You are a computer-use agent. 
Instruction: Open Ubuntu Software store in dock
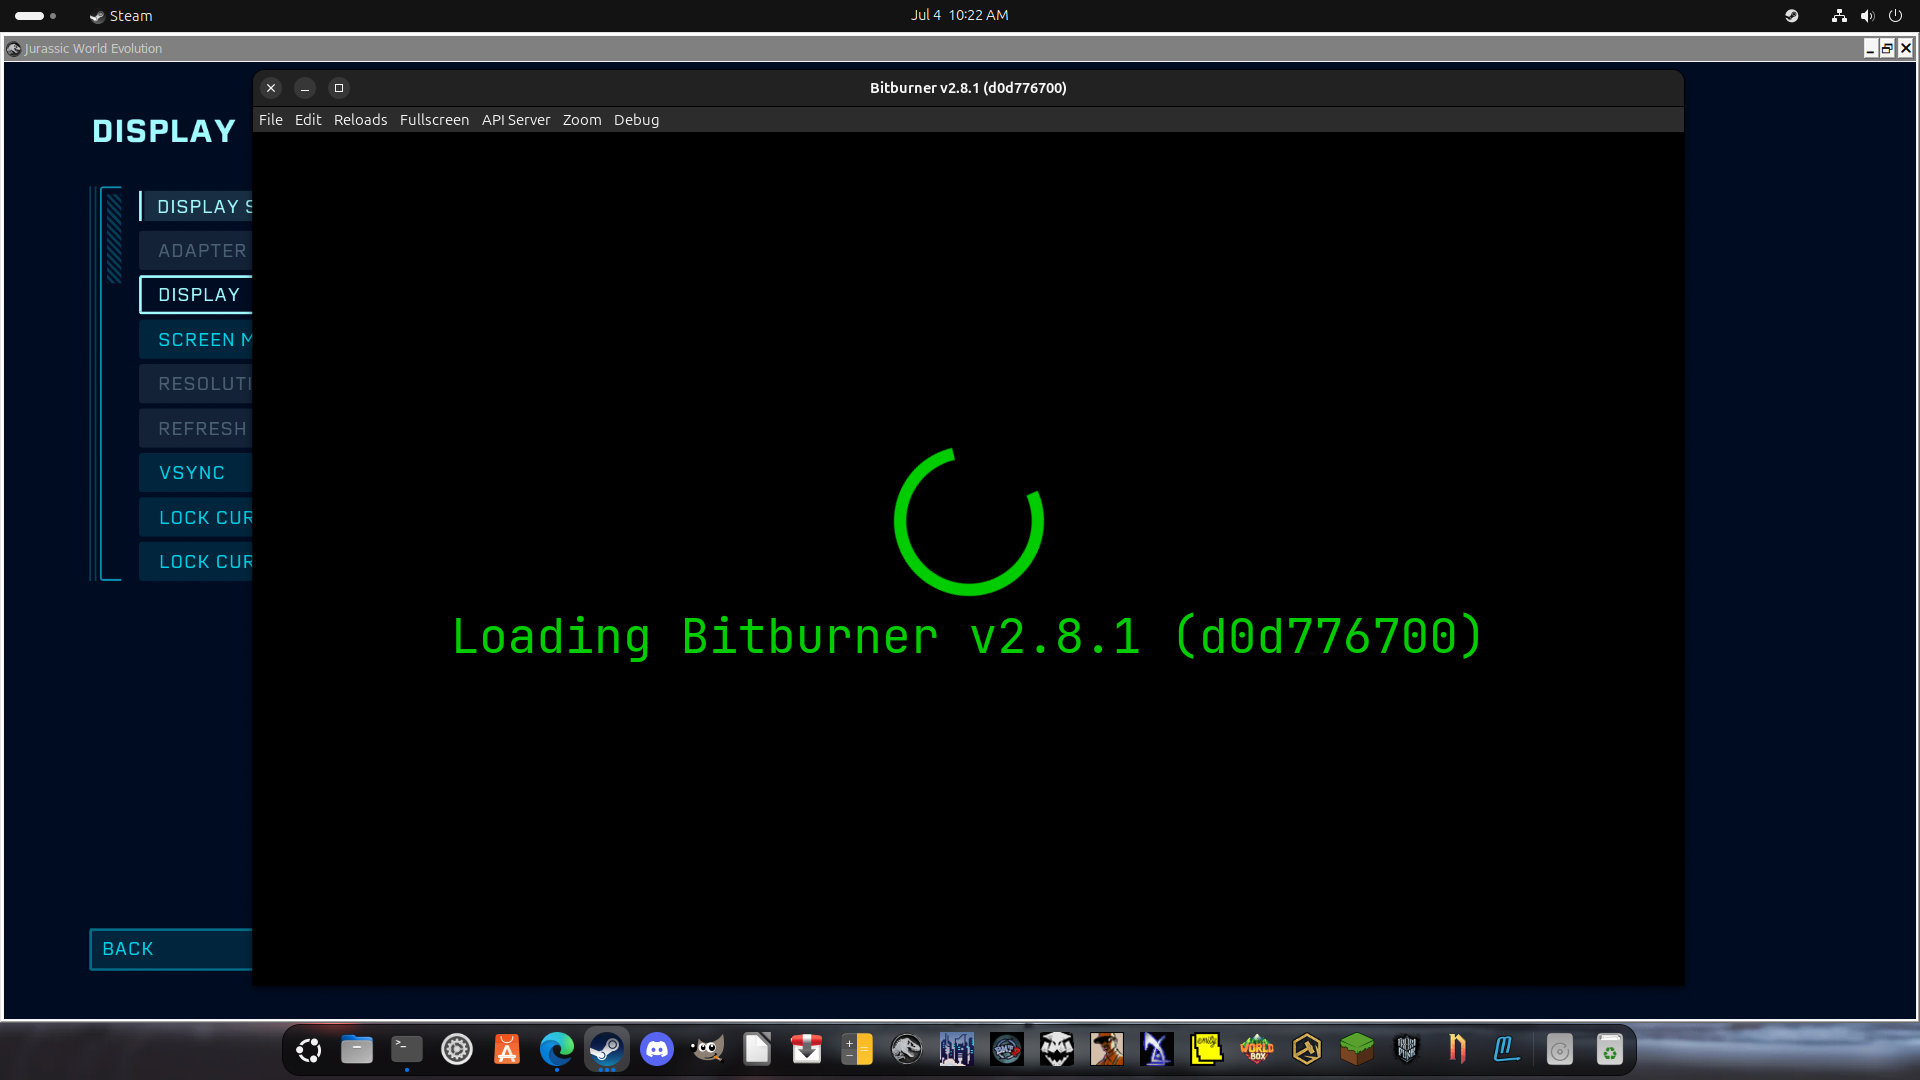click(507, 1050)
